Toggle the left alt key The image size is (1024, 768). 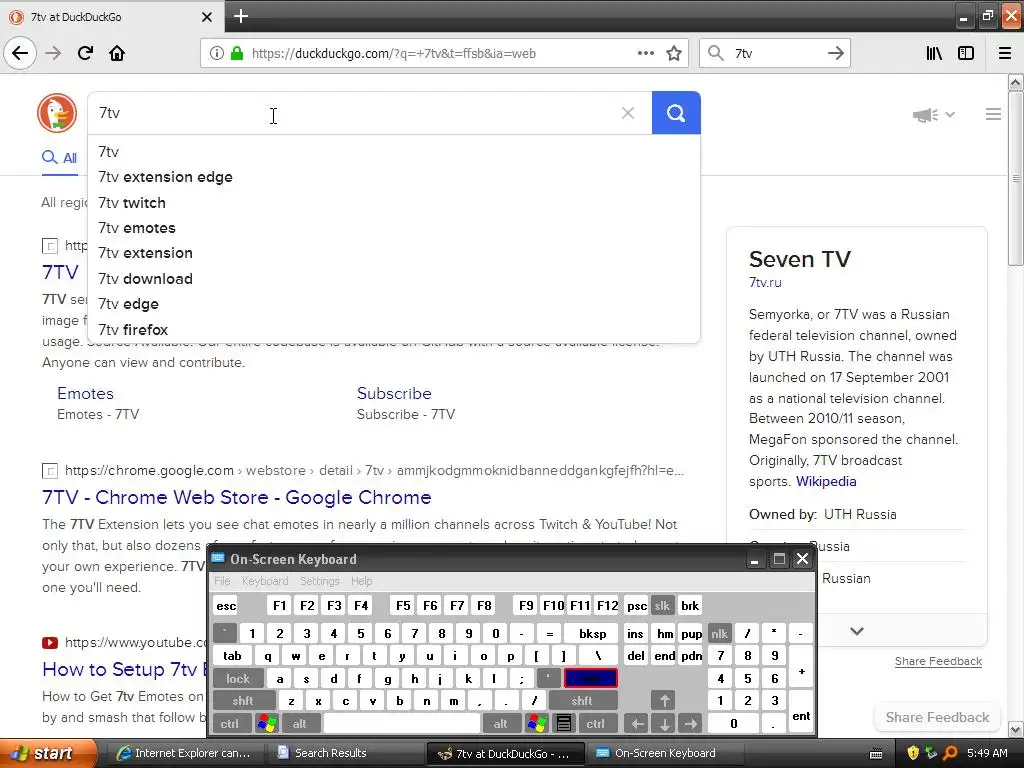pos(300,724)
